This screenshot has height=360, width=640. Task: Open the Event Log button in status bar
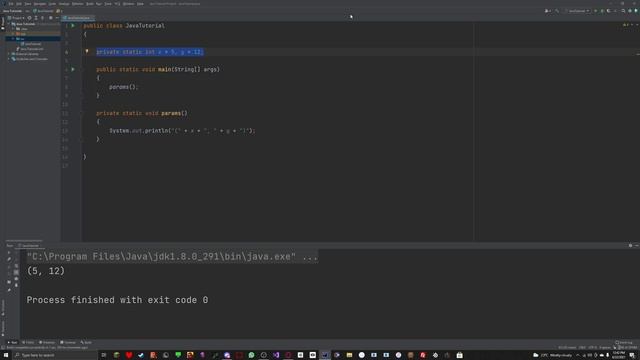[624, 342]
